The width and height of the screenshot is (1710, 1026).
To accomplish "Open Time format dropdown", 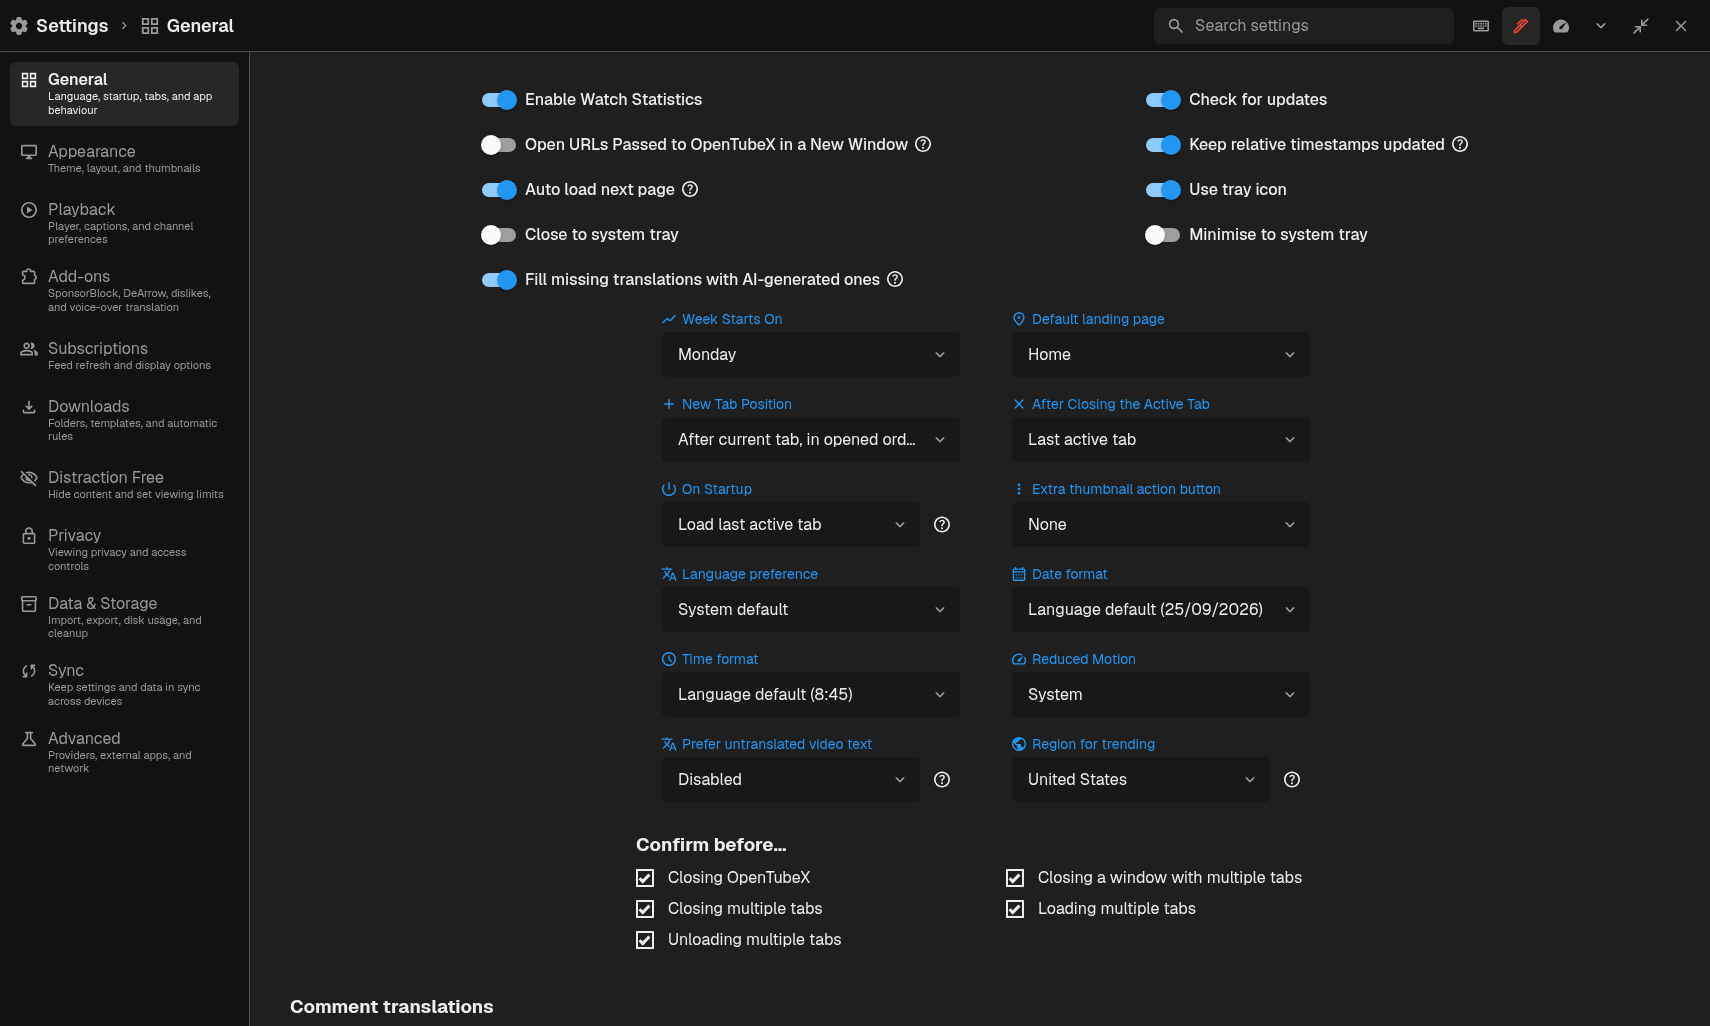I will click(x=811, y=695).
